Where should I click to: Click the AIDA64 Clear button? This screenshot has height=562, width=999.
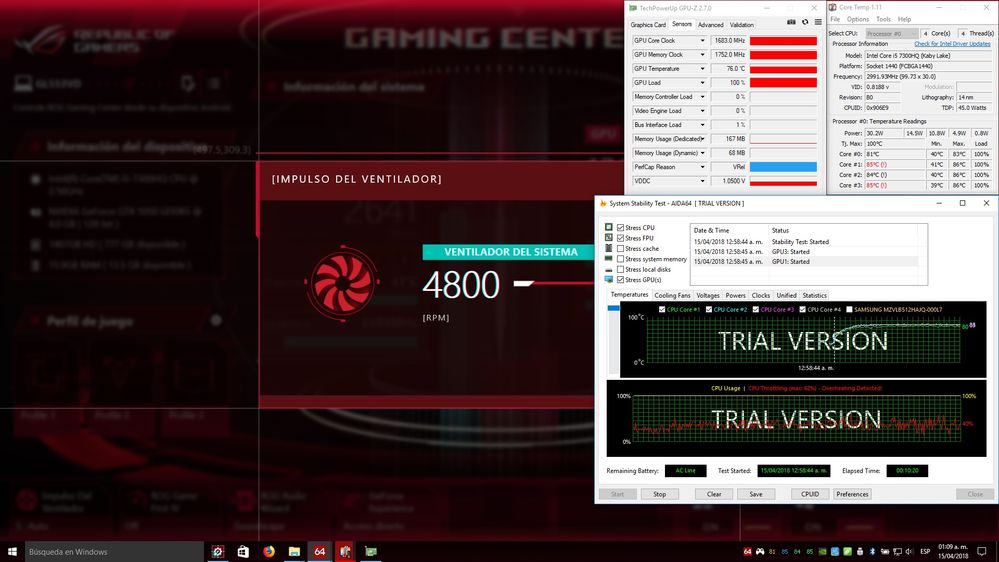714,494
